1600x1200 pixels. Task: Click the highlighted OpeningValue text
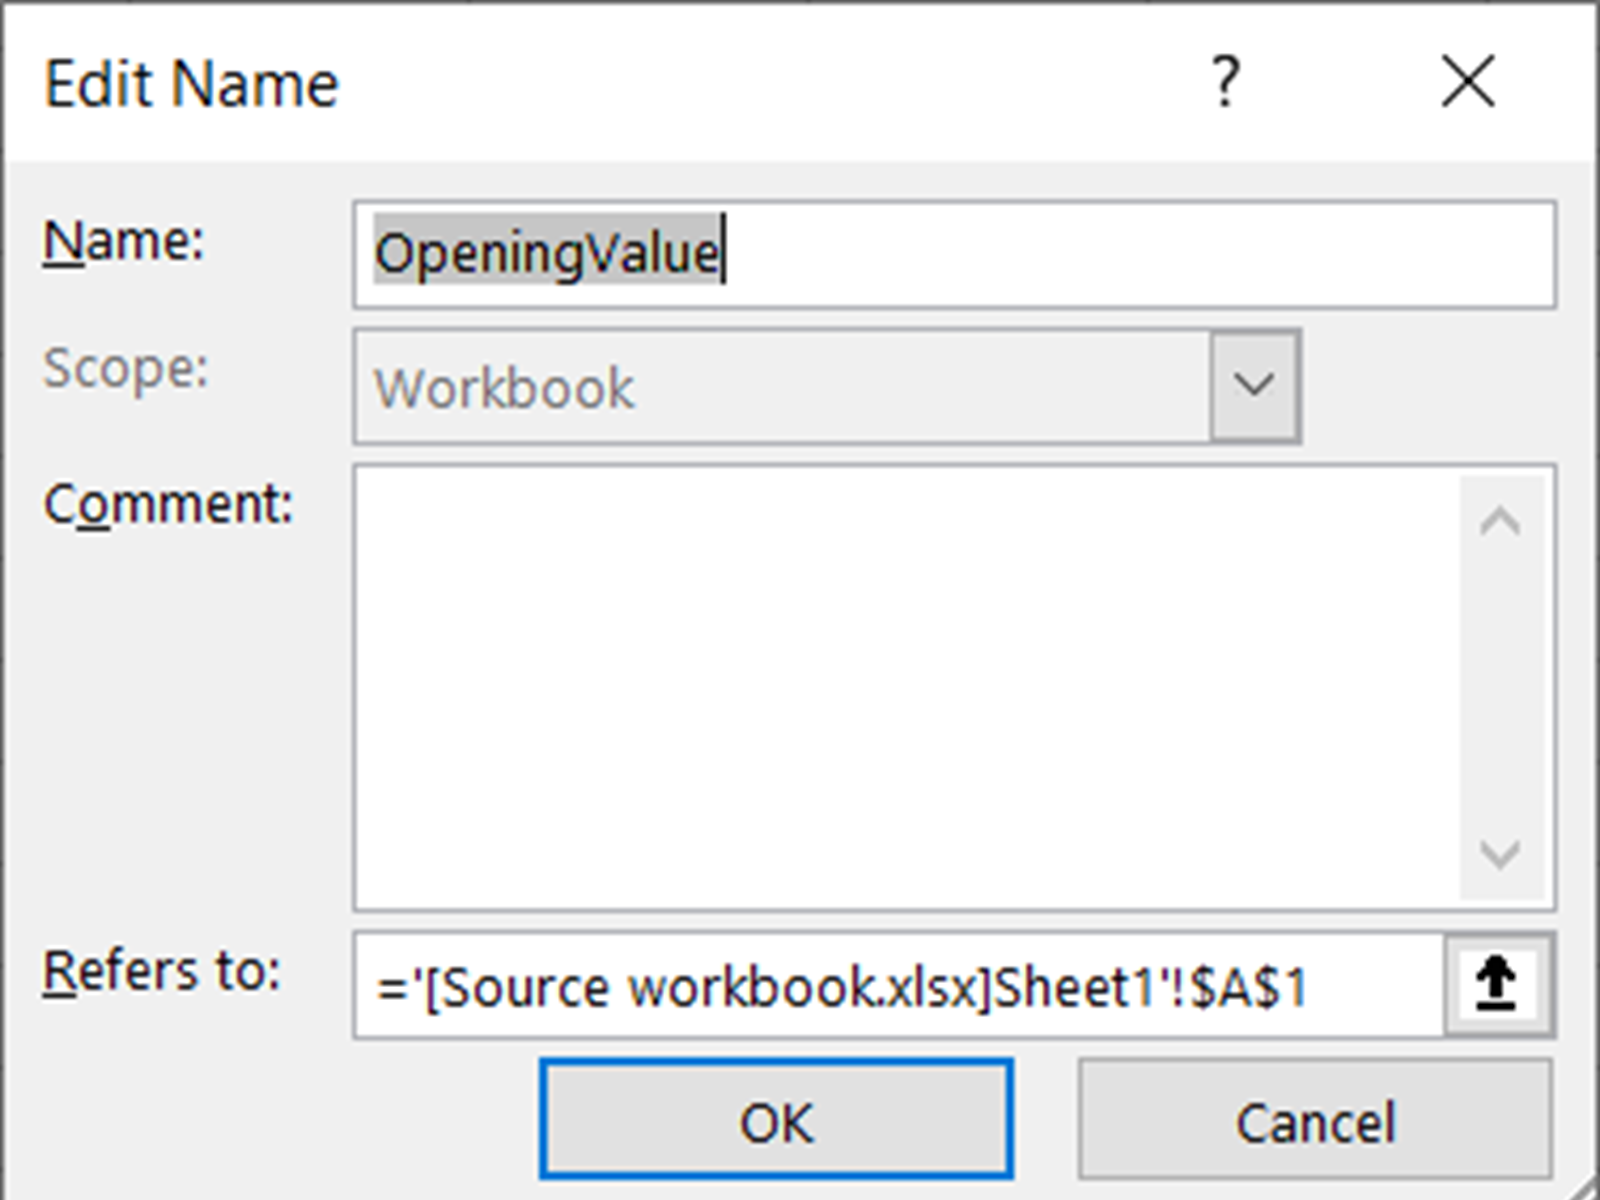click(x=546, y=253)
